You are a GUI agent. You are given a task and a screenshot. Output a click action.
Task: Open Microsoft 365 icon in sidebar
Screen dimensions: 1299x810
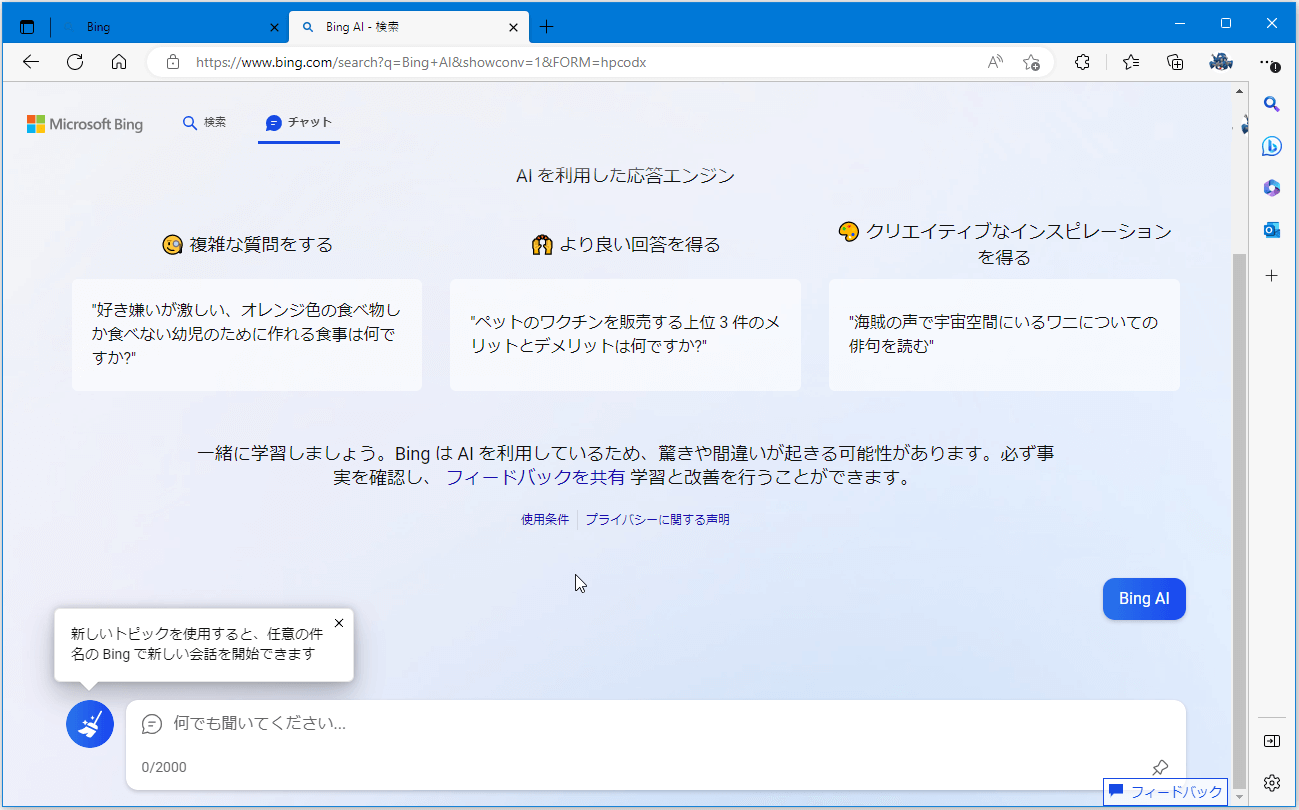click(1271, 188)
